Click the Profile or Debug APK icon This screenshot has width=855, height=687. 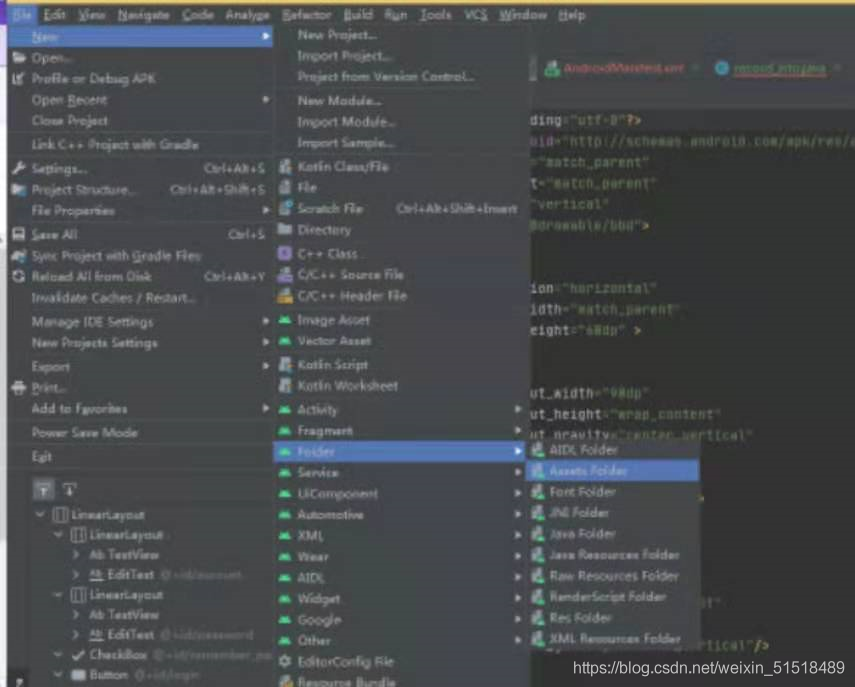click(x=19, y=79)
